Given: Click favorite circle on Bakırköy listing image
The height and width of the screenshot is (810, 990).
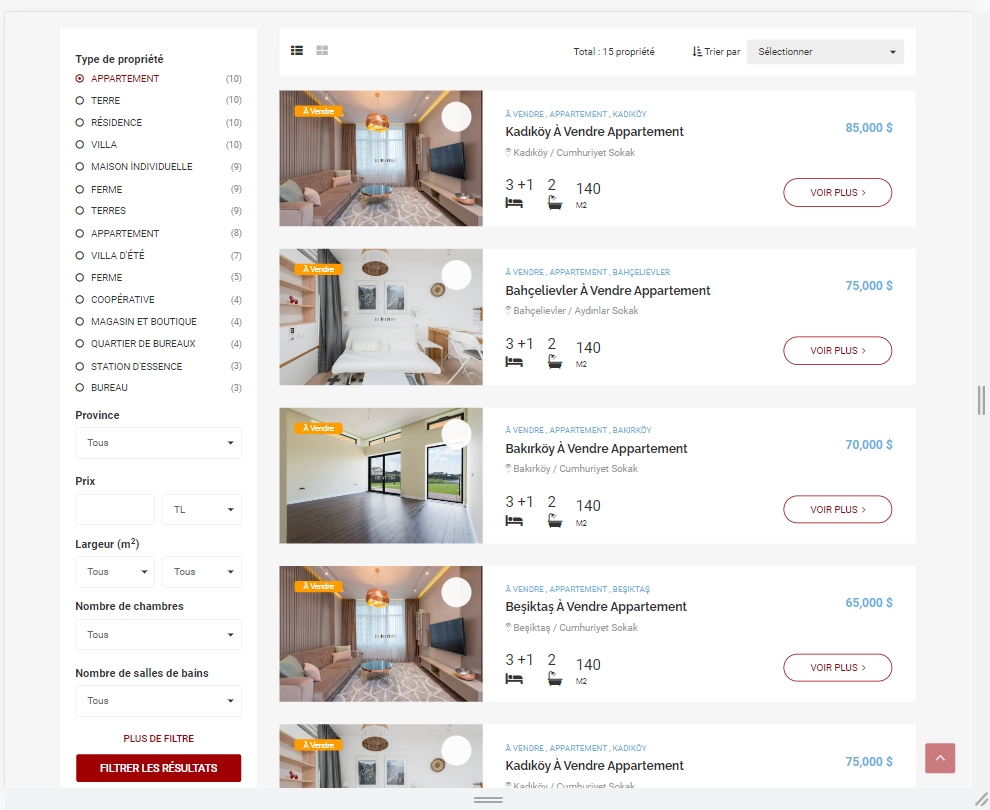Looking at the screenshot, I should [x=456, y=434].
